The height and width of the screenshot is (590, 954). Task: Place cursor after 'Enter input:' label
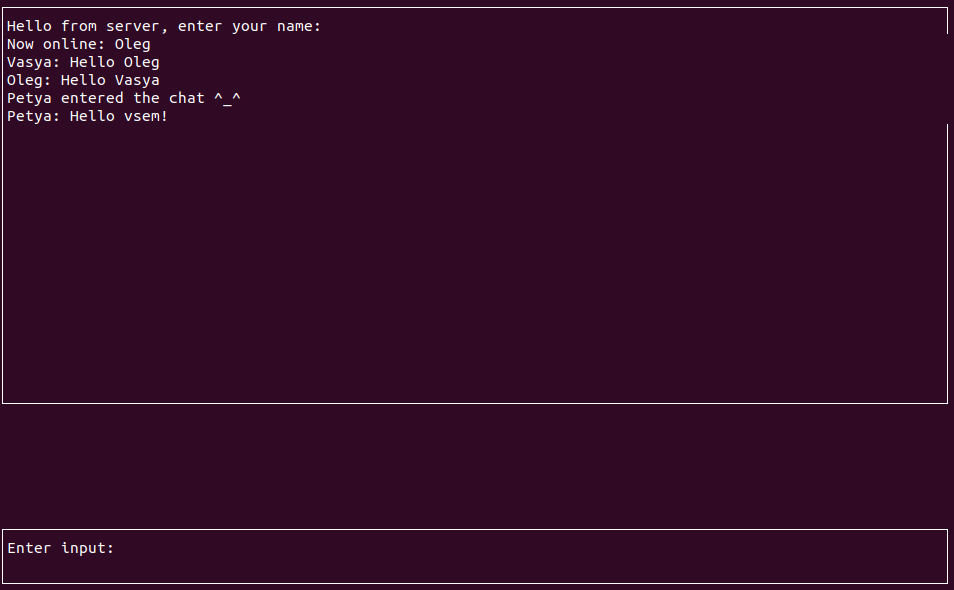(x=125, y=547)
